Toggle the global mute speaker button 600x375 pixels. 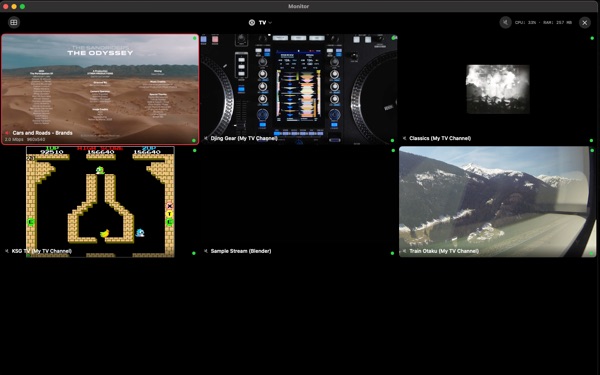505,22
